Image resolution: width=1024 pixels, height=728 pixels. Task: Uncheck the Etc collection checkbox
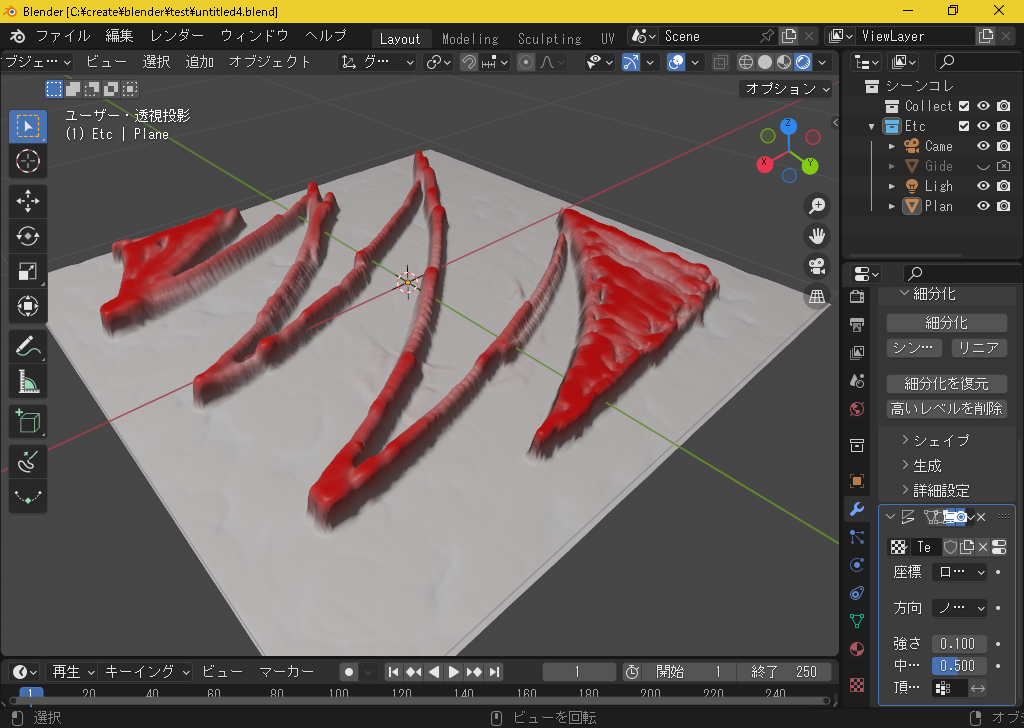click(x=964, y=125)
